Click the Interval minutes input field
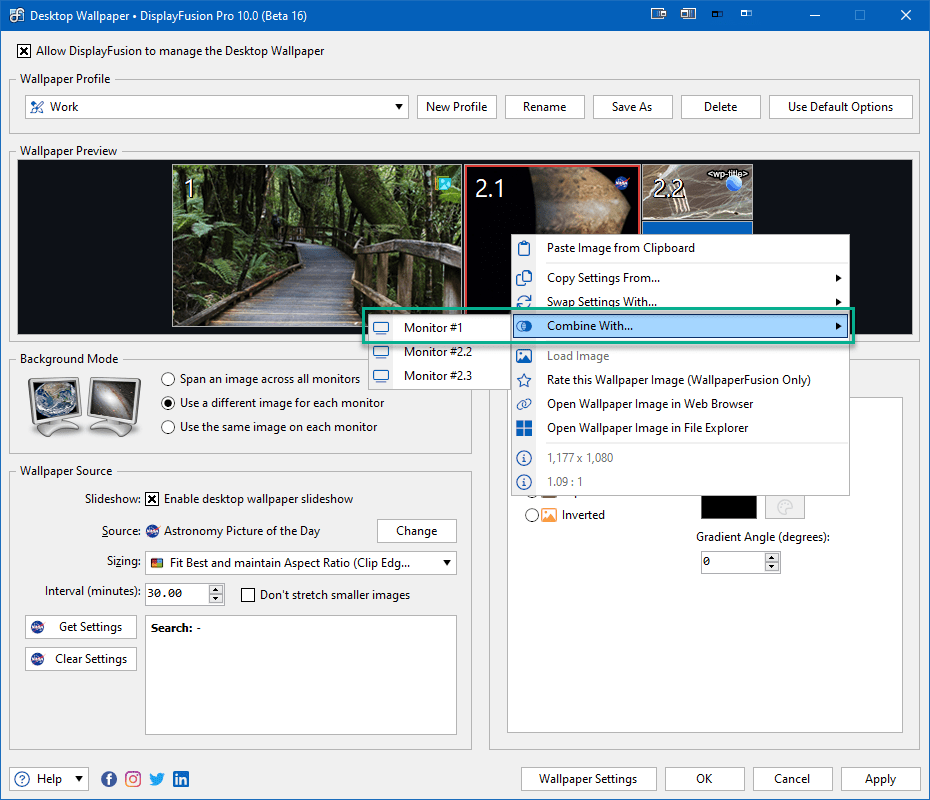 pos(176,593)
